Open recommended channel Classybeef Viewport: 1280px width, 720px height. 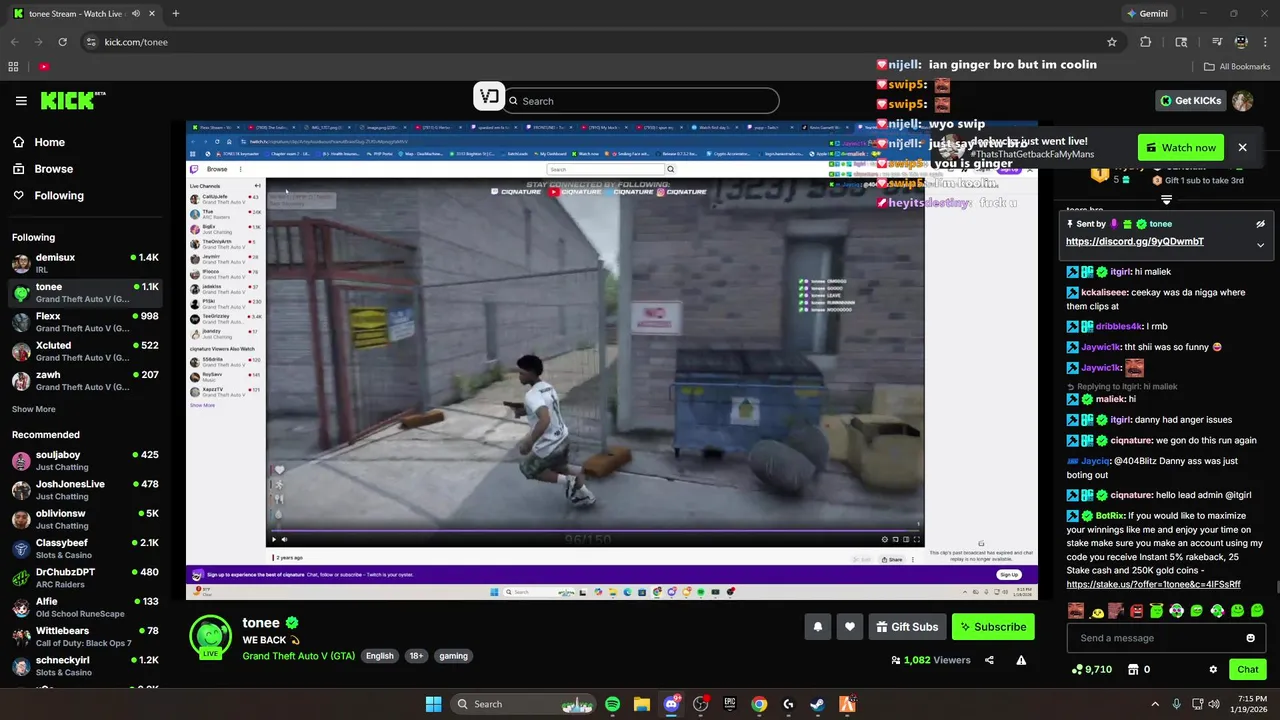coord(84,549)
